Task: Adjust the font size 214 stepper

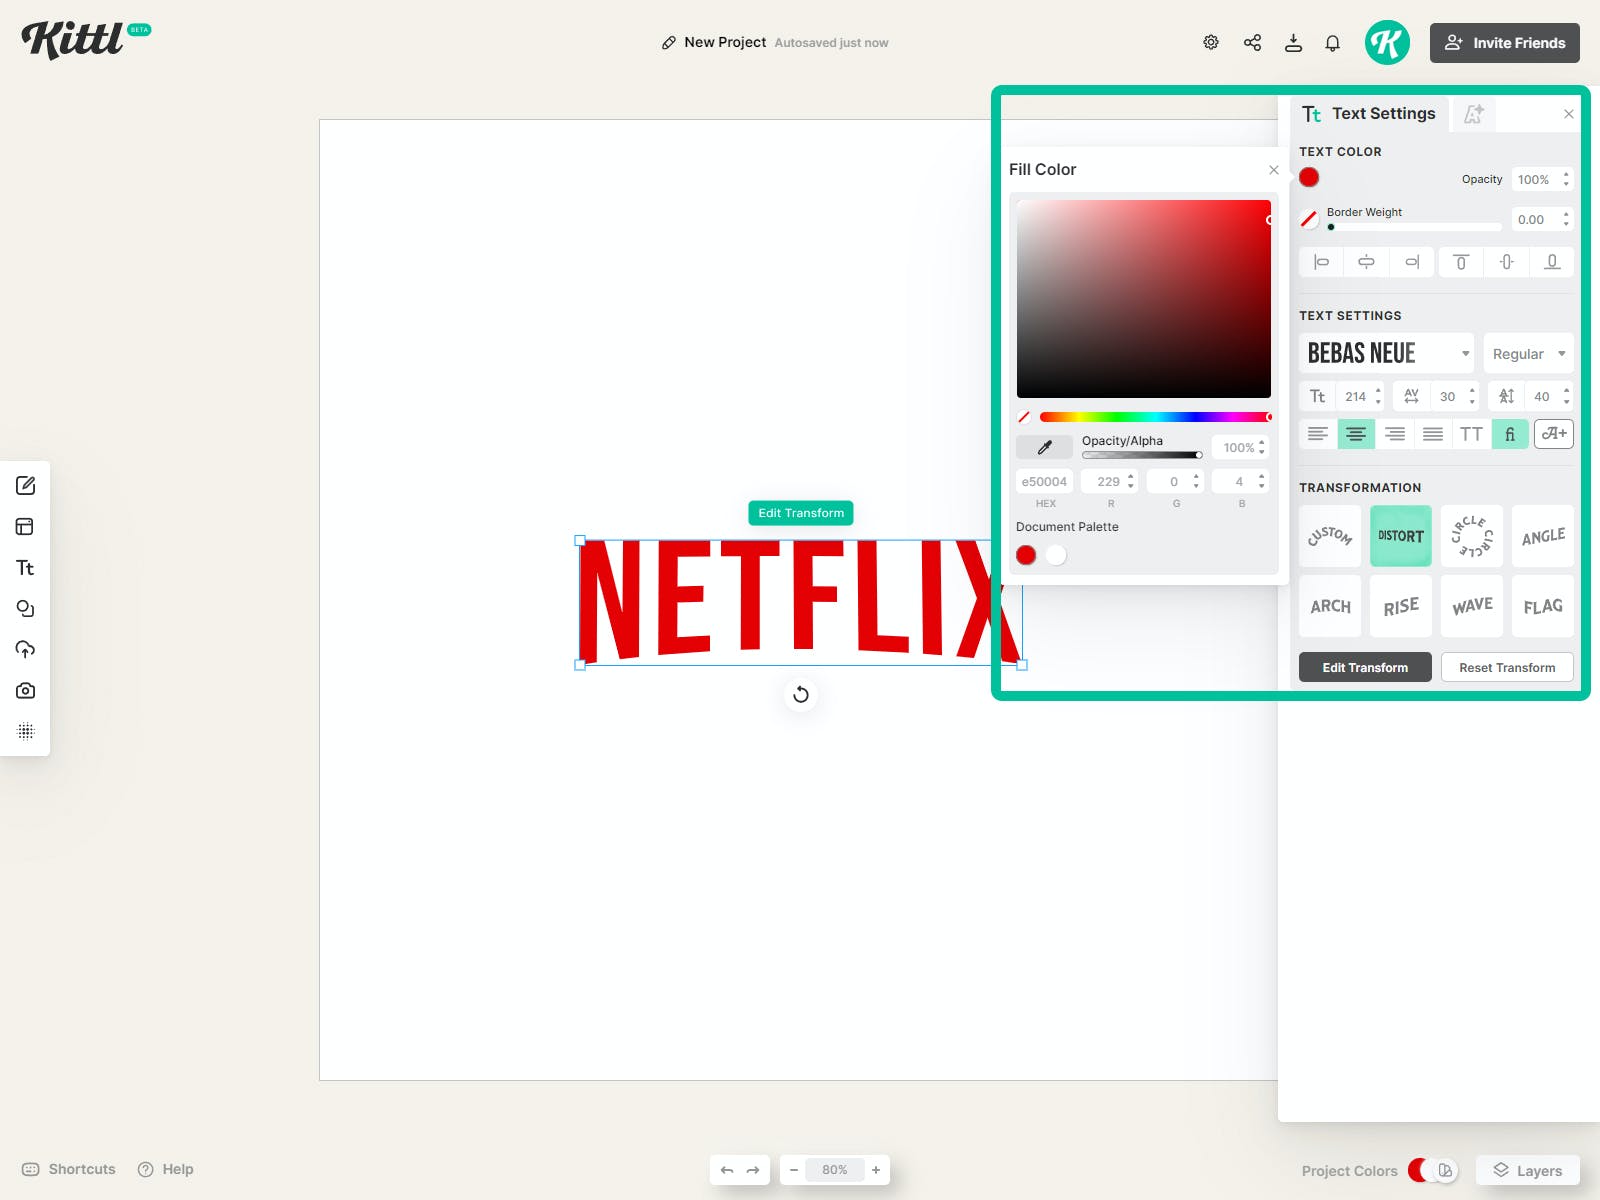Action: coord(1378,396)
